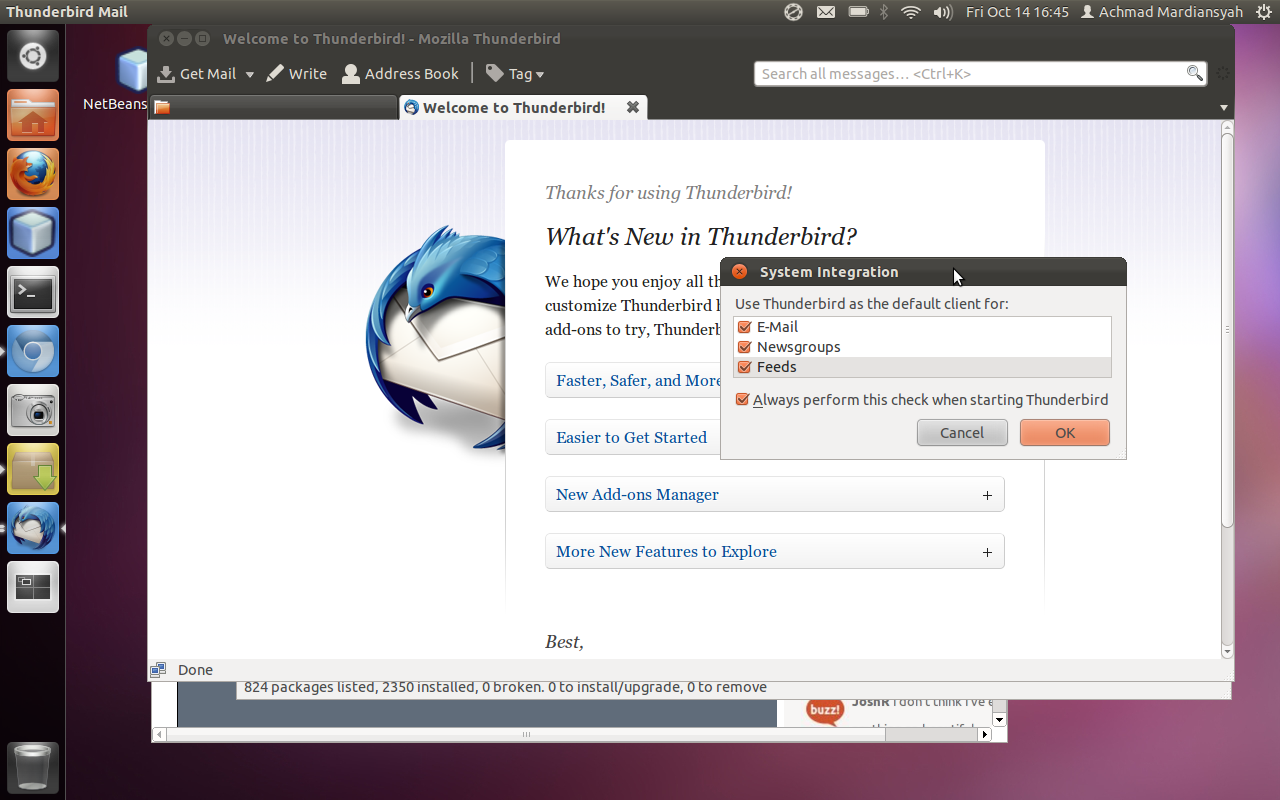Open the camera screenshot tool in the launcher
Viewport: 1280px width, 800px height.
33,410
